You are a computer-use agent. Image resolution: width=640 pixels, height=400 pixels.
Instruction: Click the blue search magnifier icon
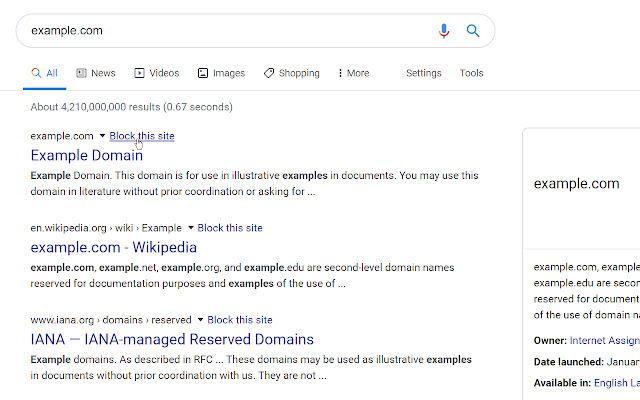(x=473, y=31)
